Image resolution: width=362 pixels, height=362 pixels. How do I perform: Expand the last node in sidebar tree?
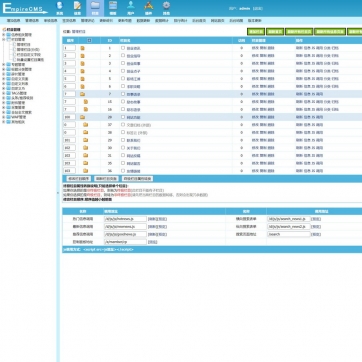click(x=4, y=122)
